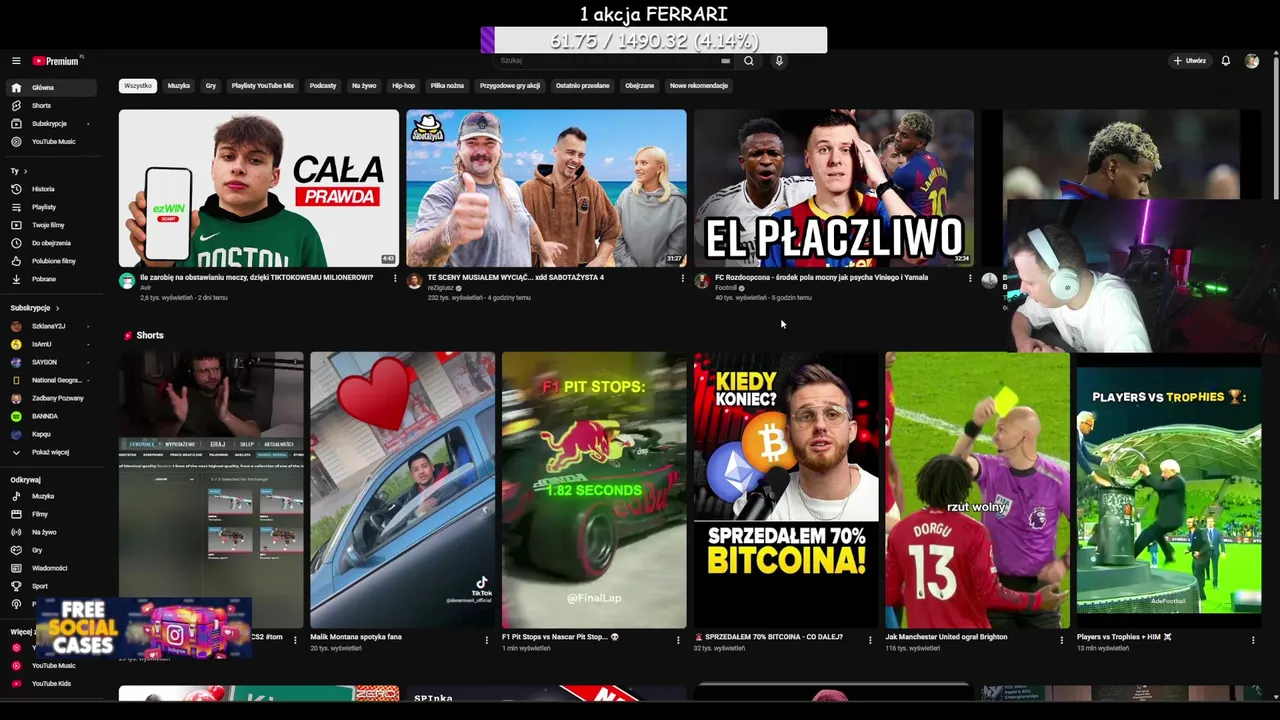Open Playlisty in the sidebar

pyautogui.click(x=52, y=207)
